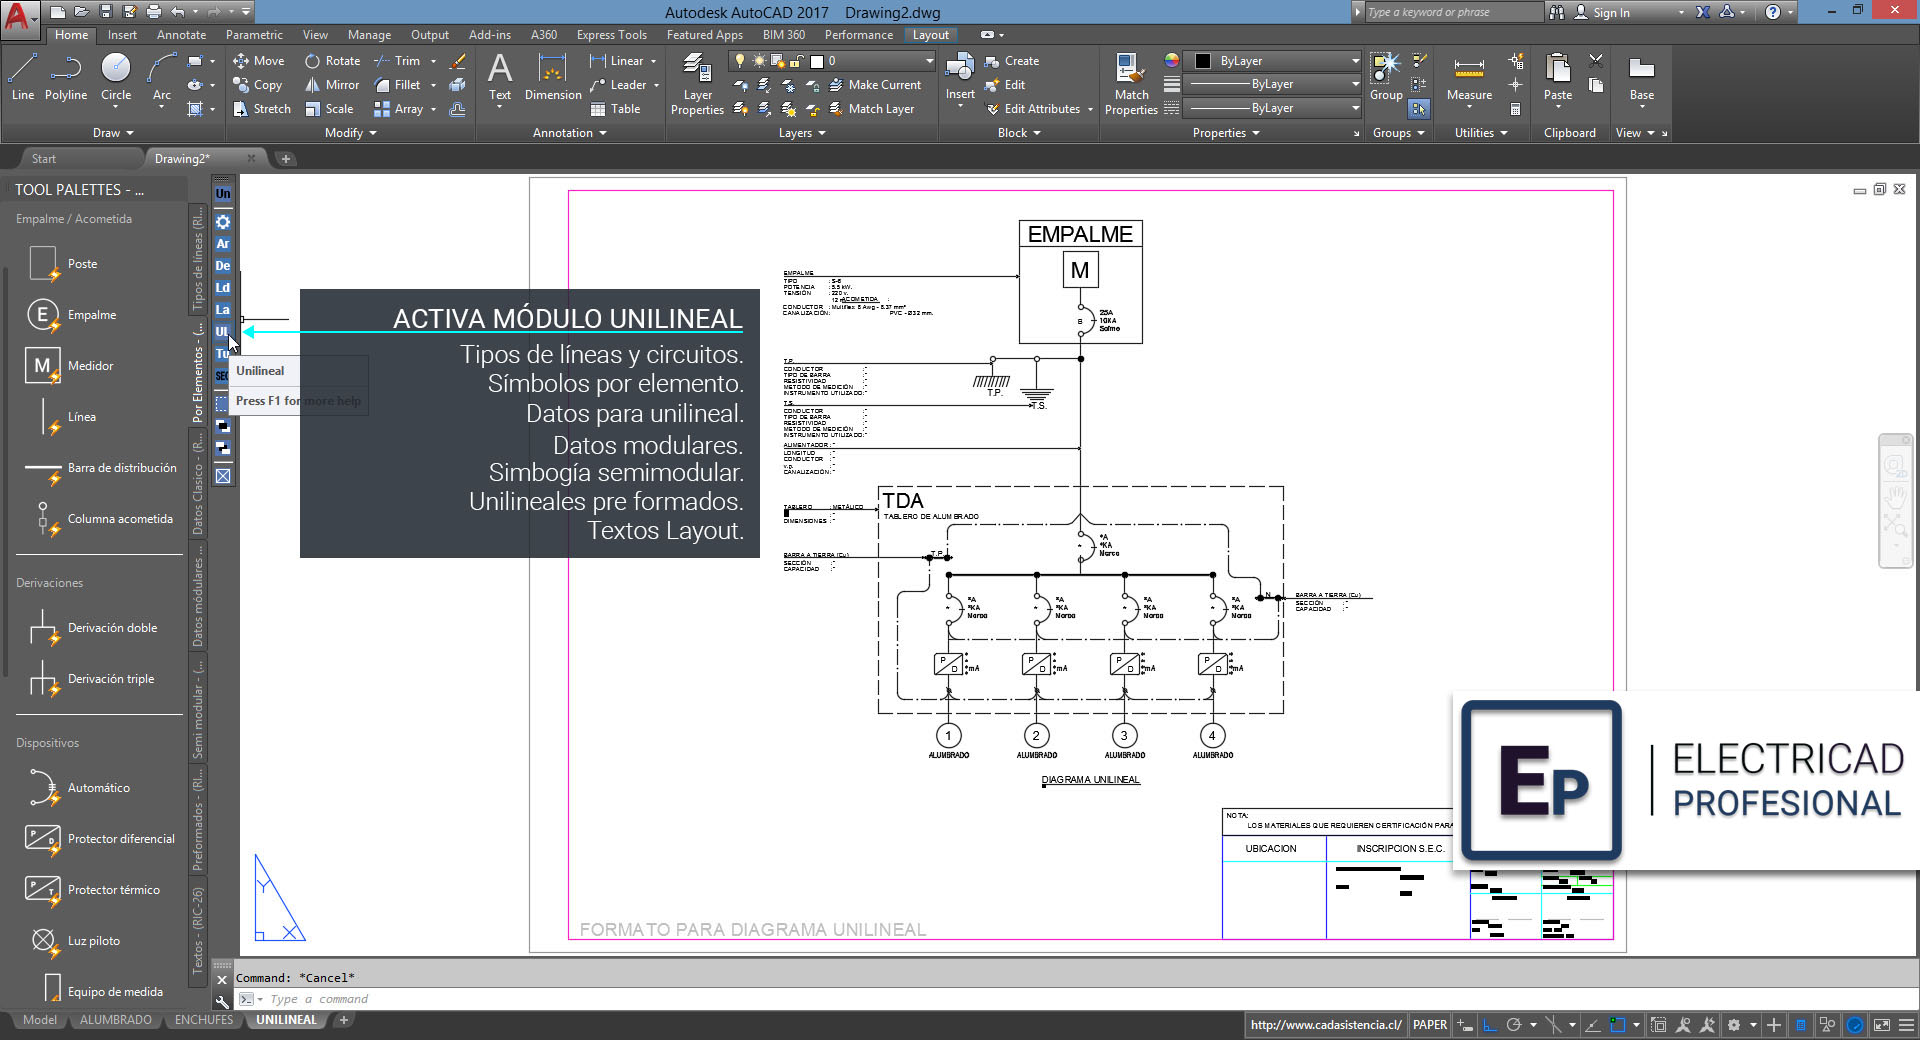Insert annotation Text
The width and height of the screenshot is (1920, 1040).
point(500,77)
